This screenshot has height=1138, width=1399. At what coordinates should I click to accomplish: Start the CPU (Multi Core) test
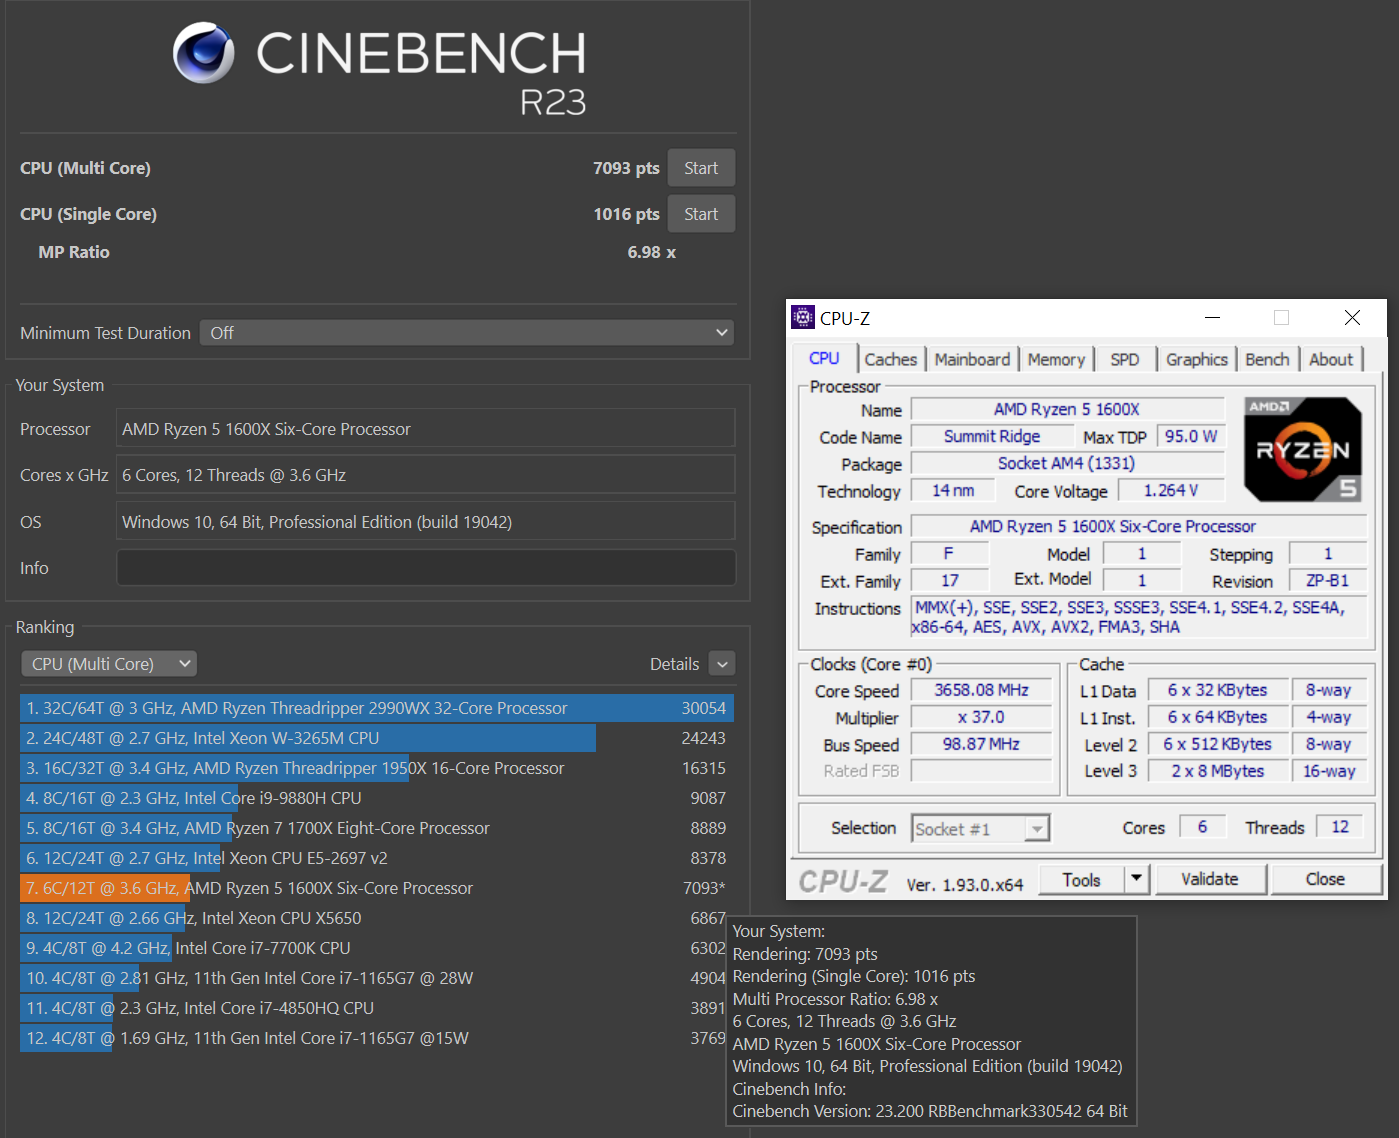point(701,168)
